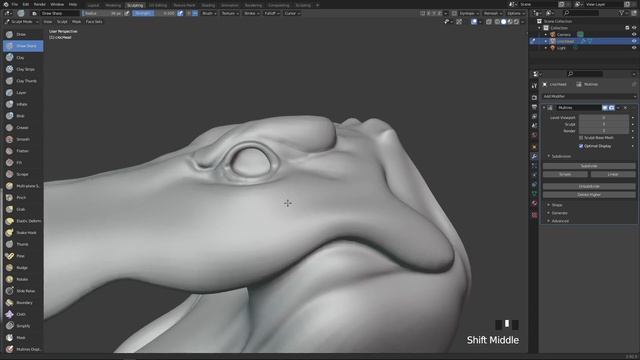Switch to the Sculpting workspace tab
The image size is (640, 360).
135,5
